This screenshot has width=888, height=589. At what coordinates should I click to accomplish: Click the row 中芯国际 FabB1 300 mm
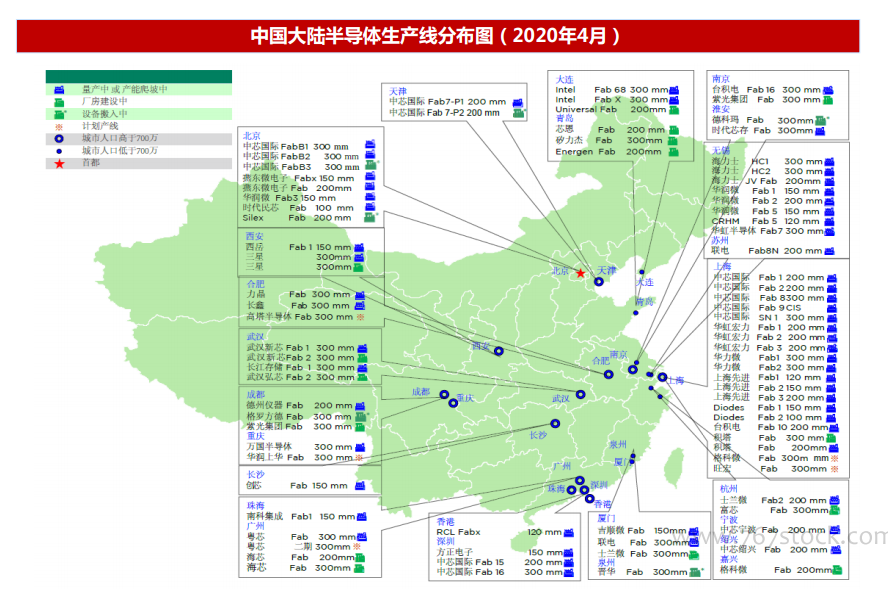pyautogui.click(x=309, y=147)
